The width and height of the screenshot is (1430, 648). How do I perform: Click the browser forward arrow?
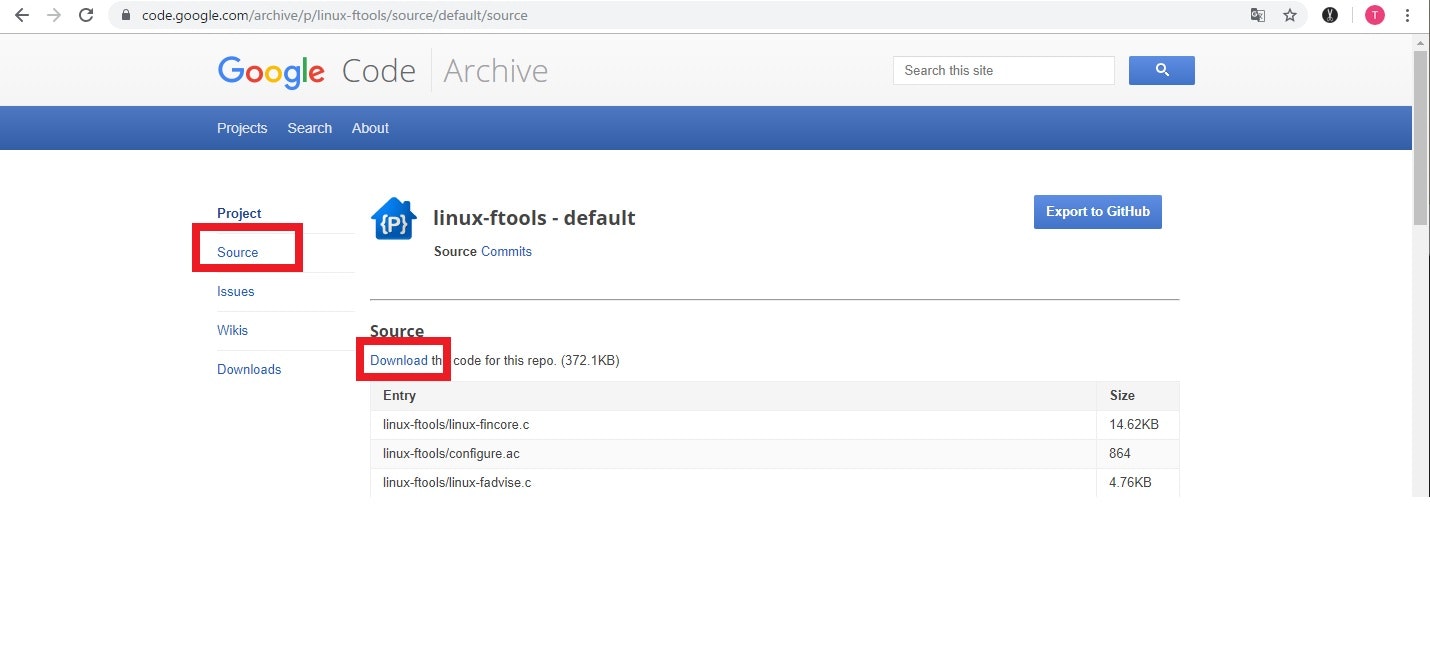click(x=53, y=15)
